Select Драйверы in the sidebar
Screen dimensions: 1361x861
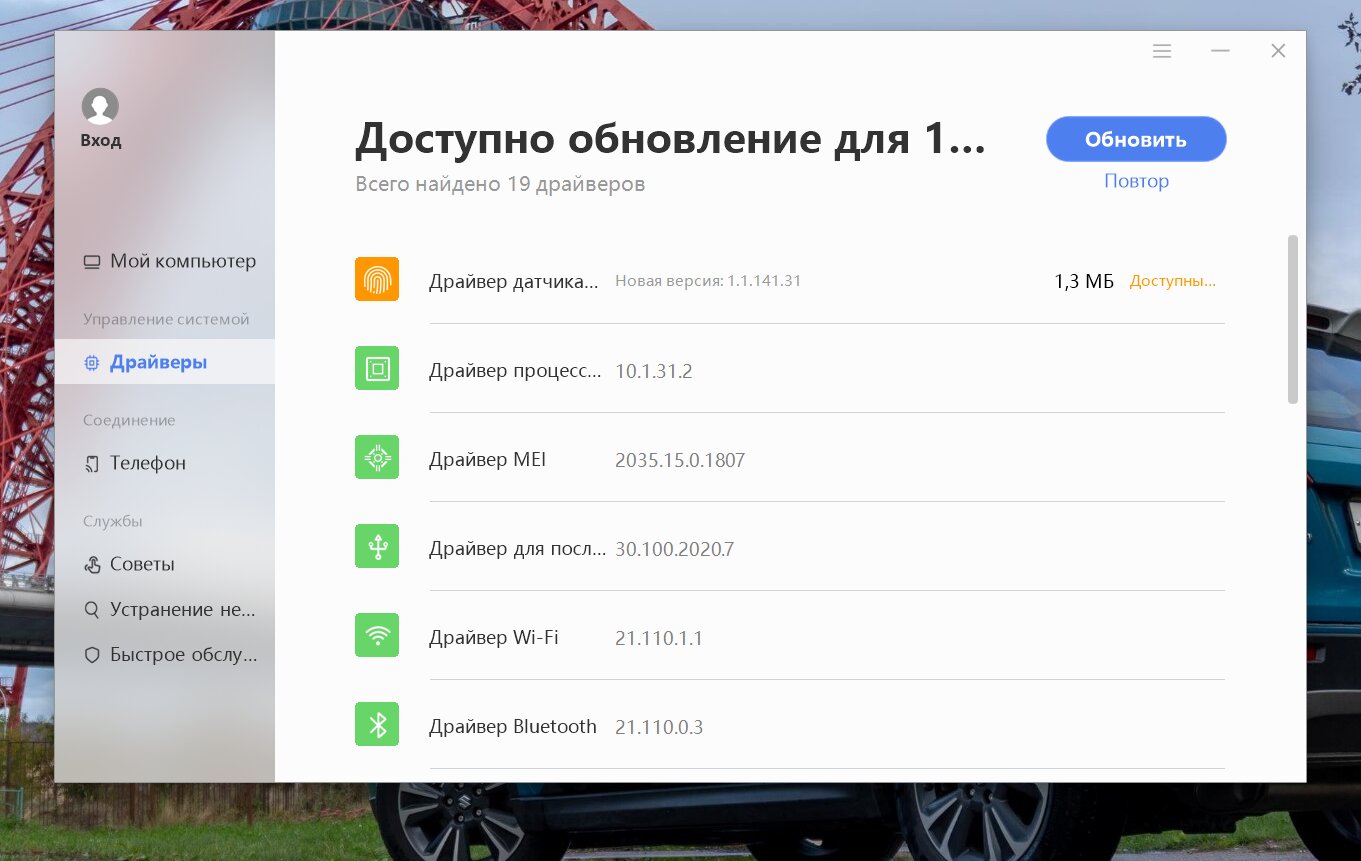pos(165,362)
